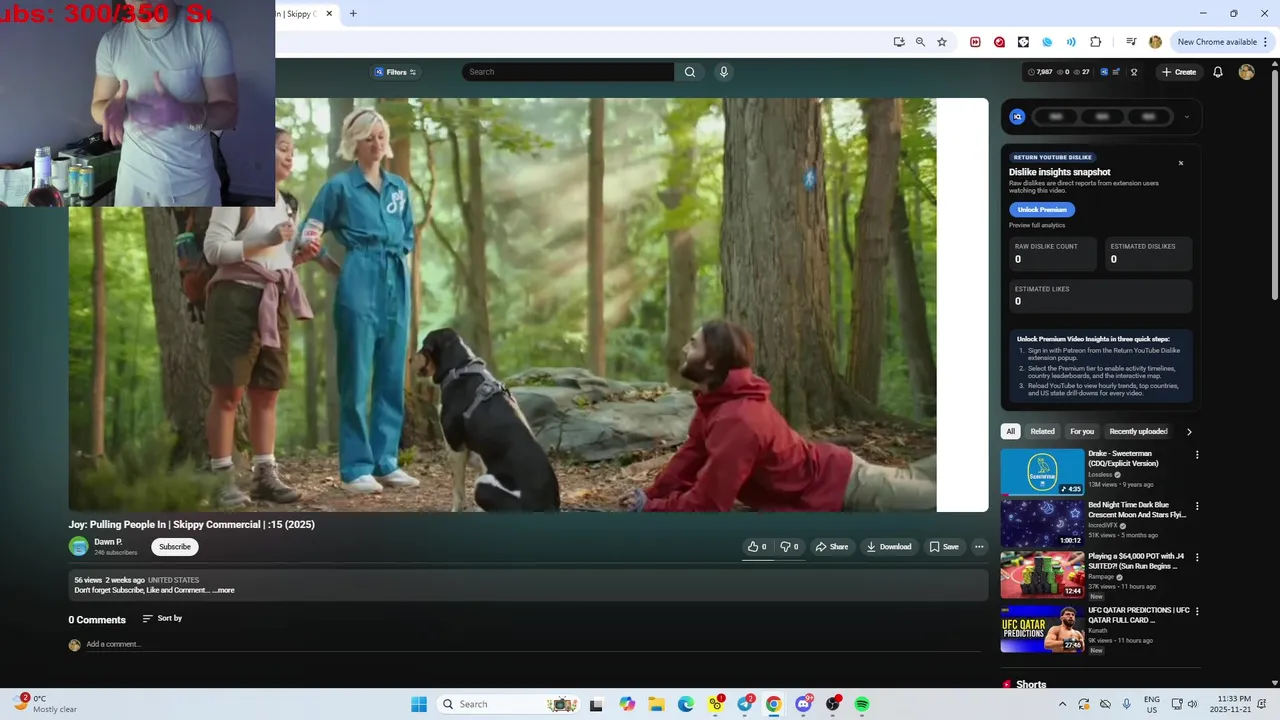Image resolution: width=1280 pixels, height=720 pixels.
Task: Close the Dislike insights snapshot panel
Action: tap(1181, 163)
